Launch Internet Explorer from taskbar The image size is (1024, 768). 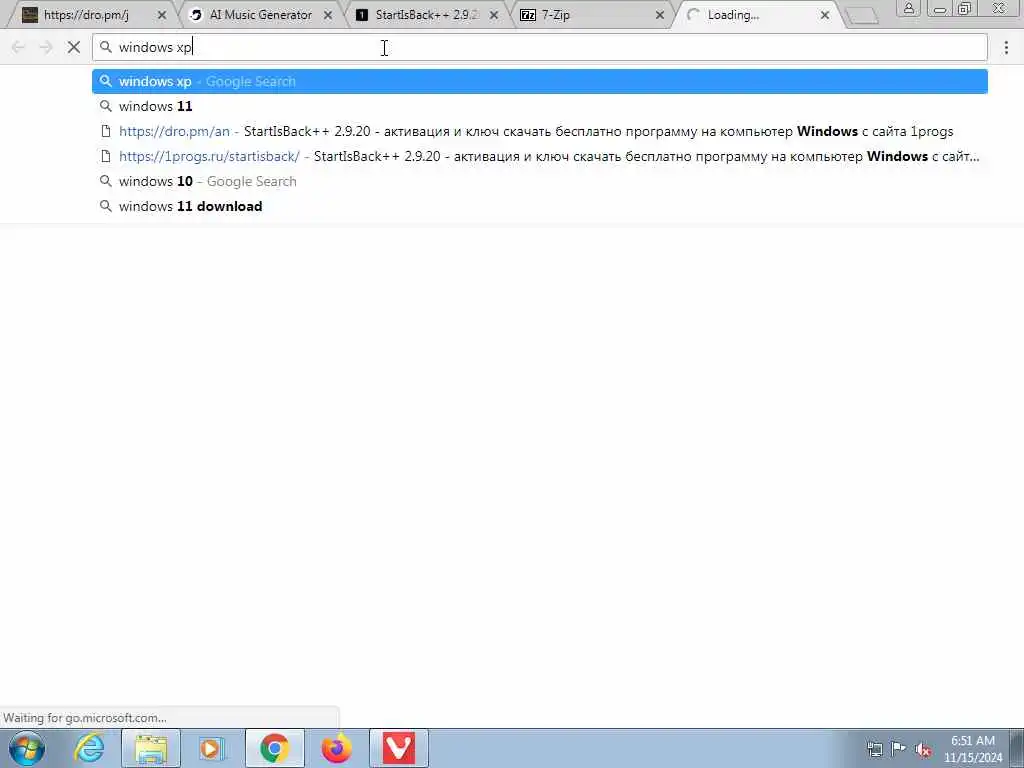point(89,748)
